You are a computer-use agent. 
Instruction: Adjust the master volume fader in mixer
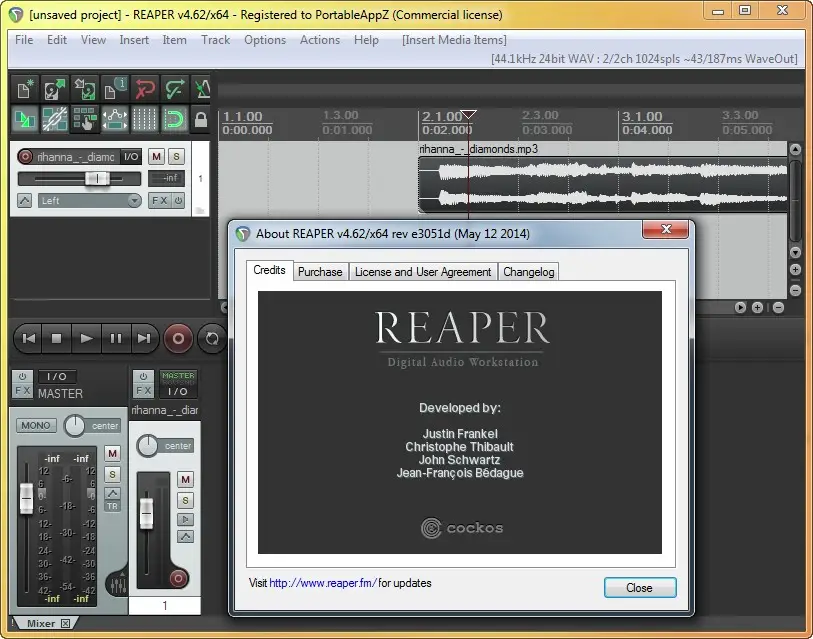coord(26,498)
